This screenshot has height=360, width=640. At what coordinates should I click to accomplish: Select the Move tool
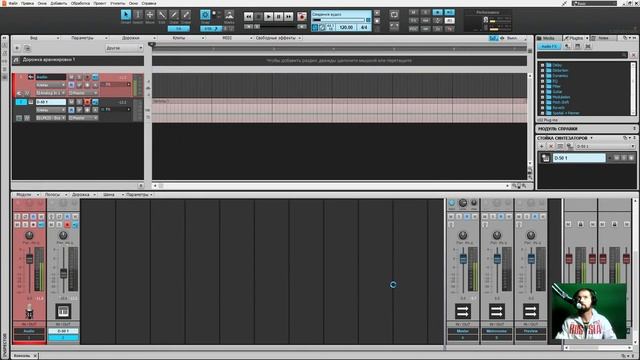[150, 16]
